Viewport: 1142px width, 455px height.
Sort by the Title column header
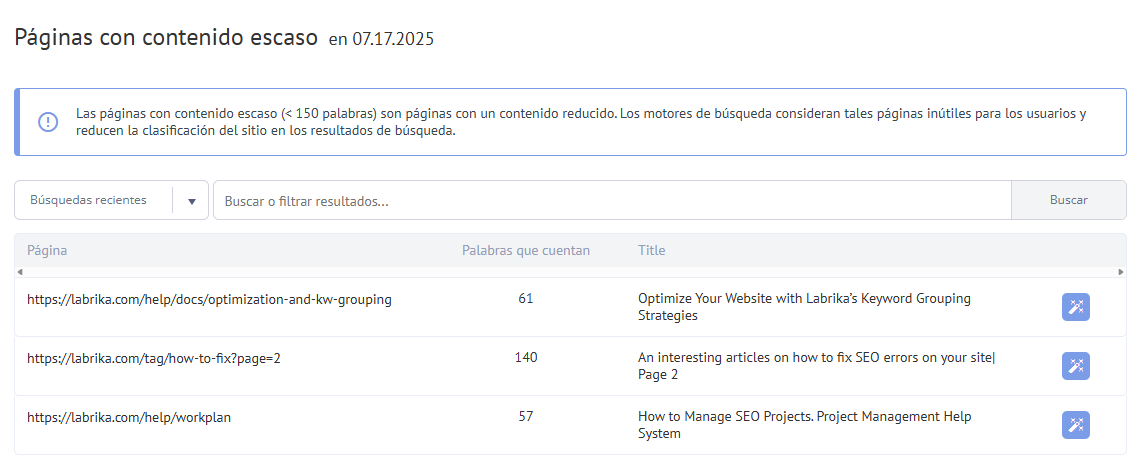(x=652, y=250)
